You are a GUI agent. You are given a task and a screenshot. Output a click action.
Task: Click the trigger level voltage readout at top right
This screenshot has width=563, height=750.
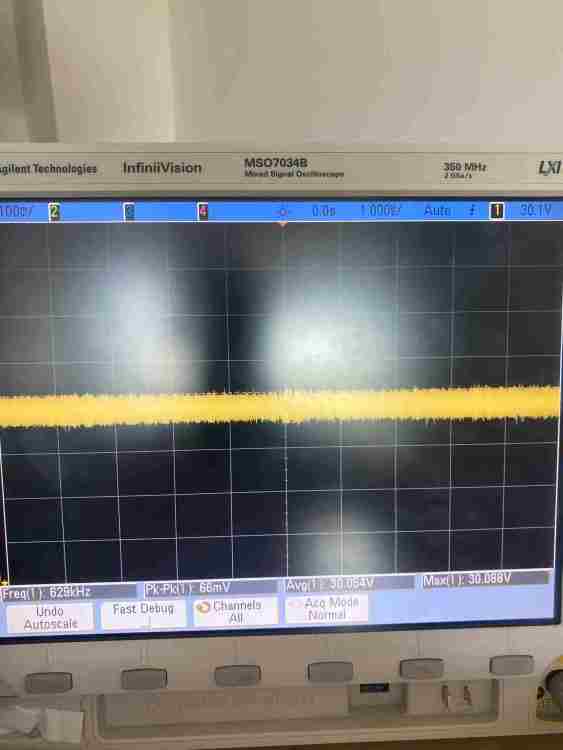click(535, 210)
